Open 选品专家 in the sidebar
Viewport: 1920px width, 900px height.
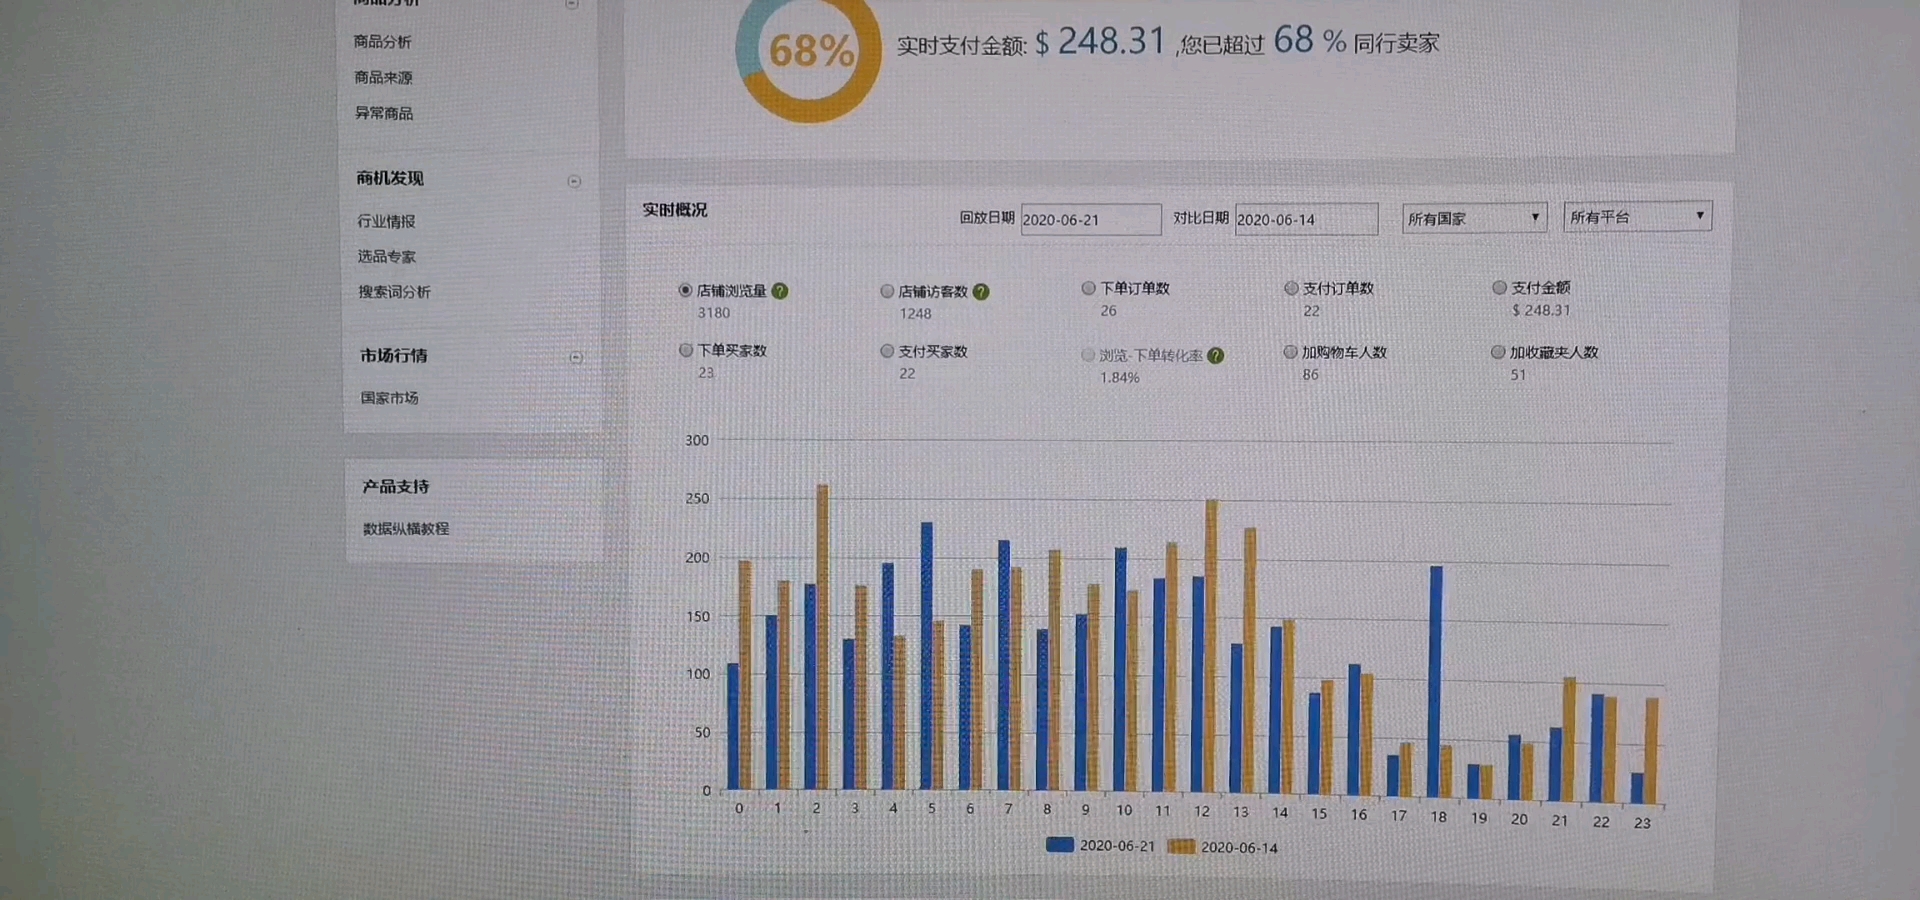pyautogui.click(x=387, y=256)
